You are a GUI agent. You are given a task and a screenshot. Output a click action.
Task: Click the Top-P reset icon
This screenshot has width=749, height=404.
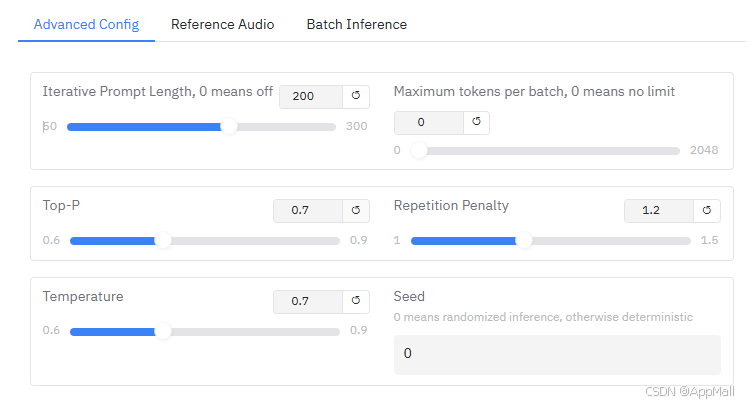(x=356, y=211)
